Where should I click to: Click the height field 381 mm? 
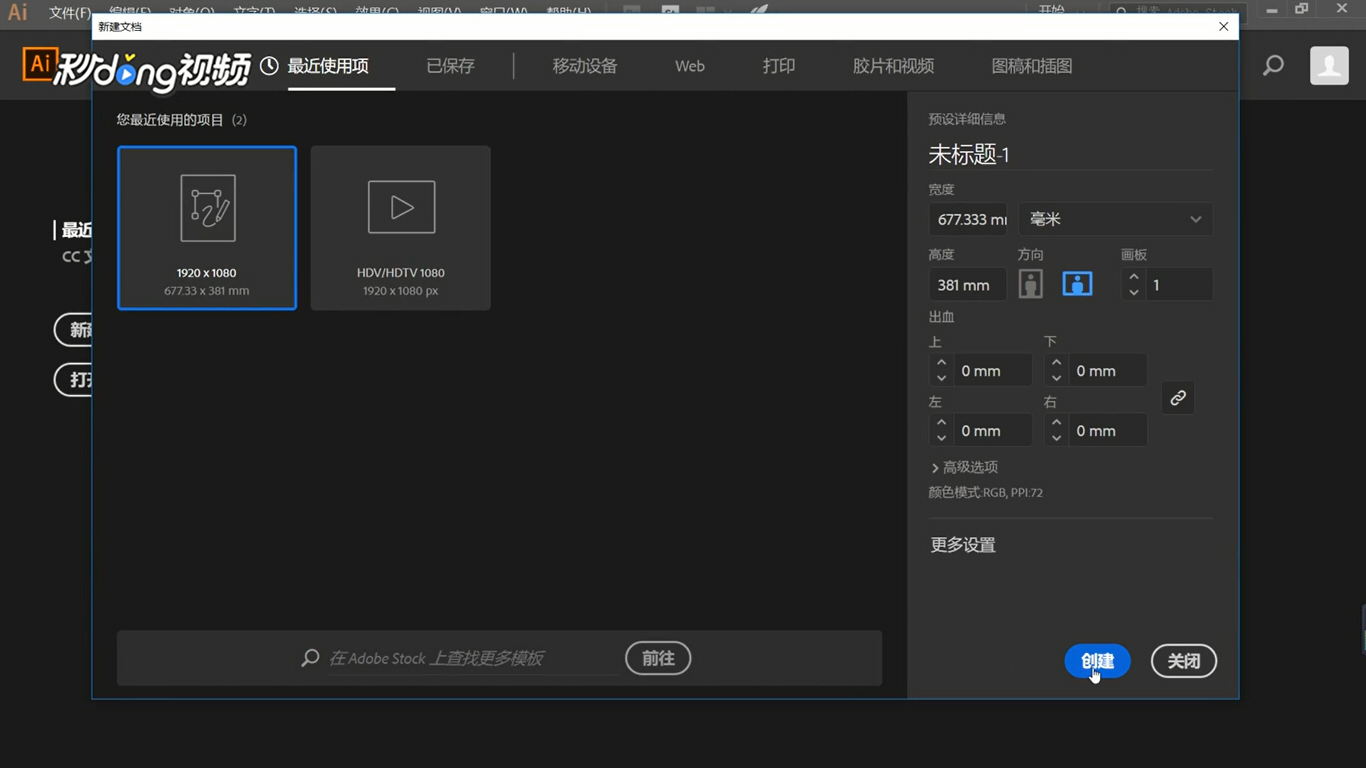pyautogui.click(x=968, y=285)
